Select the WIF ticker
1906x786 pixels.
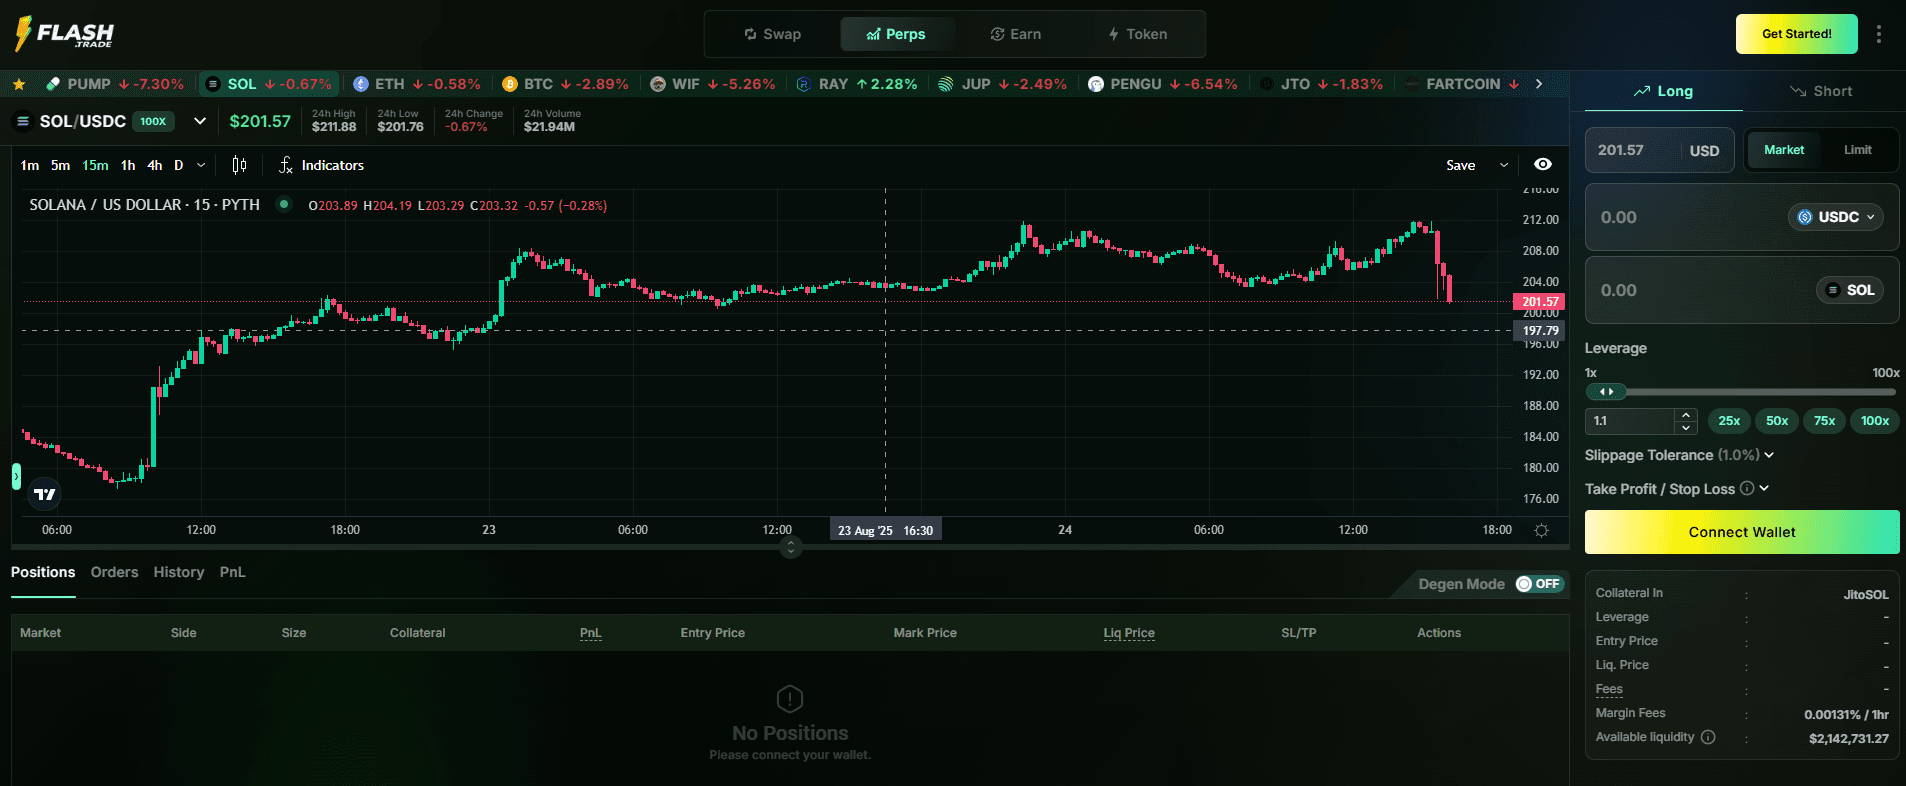tap(713, 84)
